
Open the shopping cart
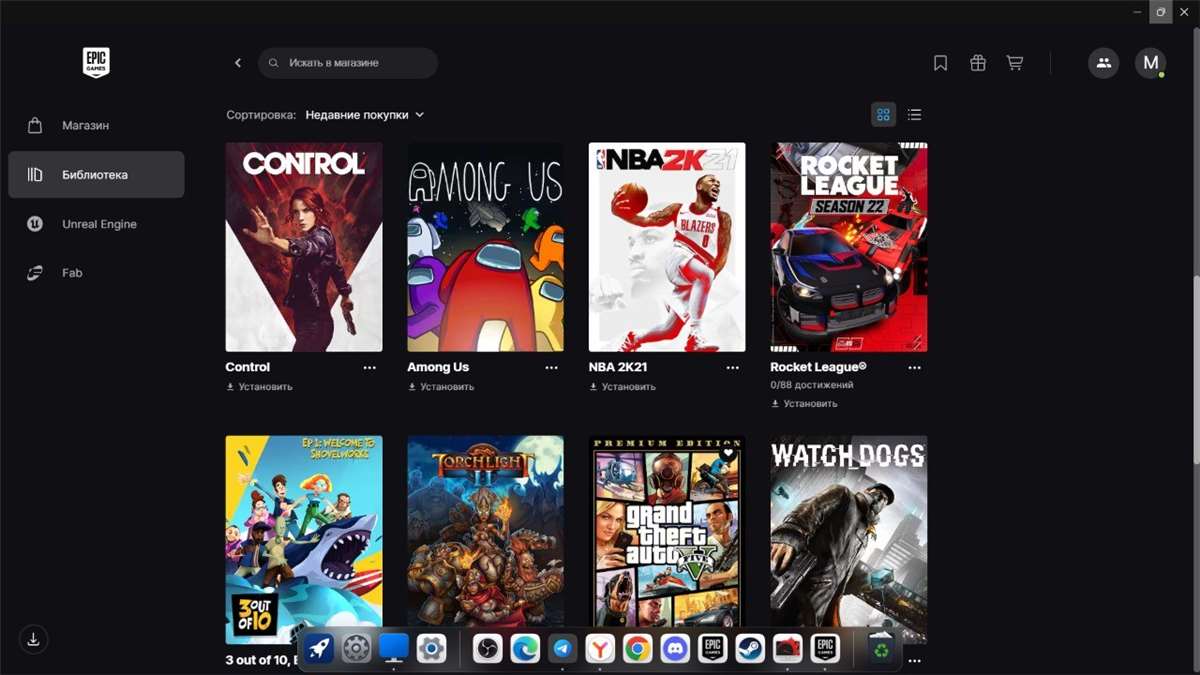pos(1015,63)
